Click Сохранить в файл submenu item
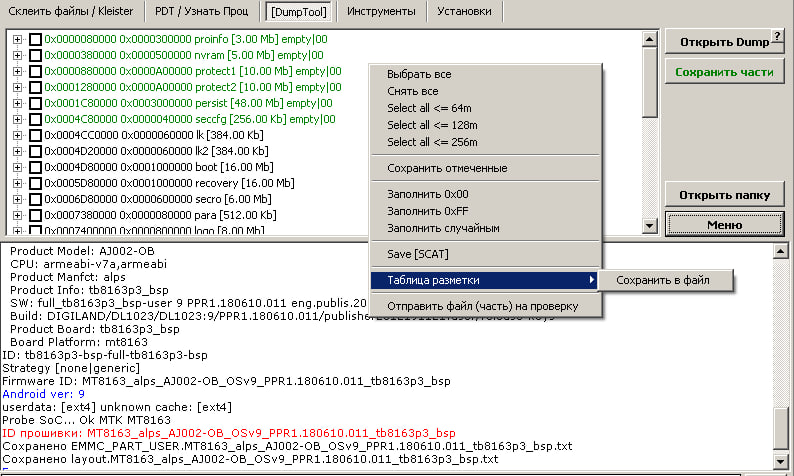Image resolution: width=794 pixels, height=476 pixels. tap(663, 280)
